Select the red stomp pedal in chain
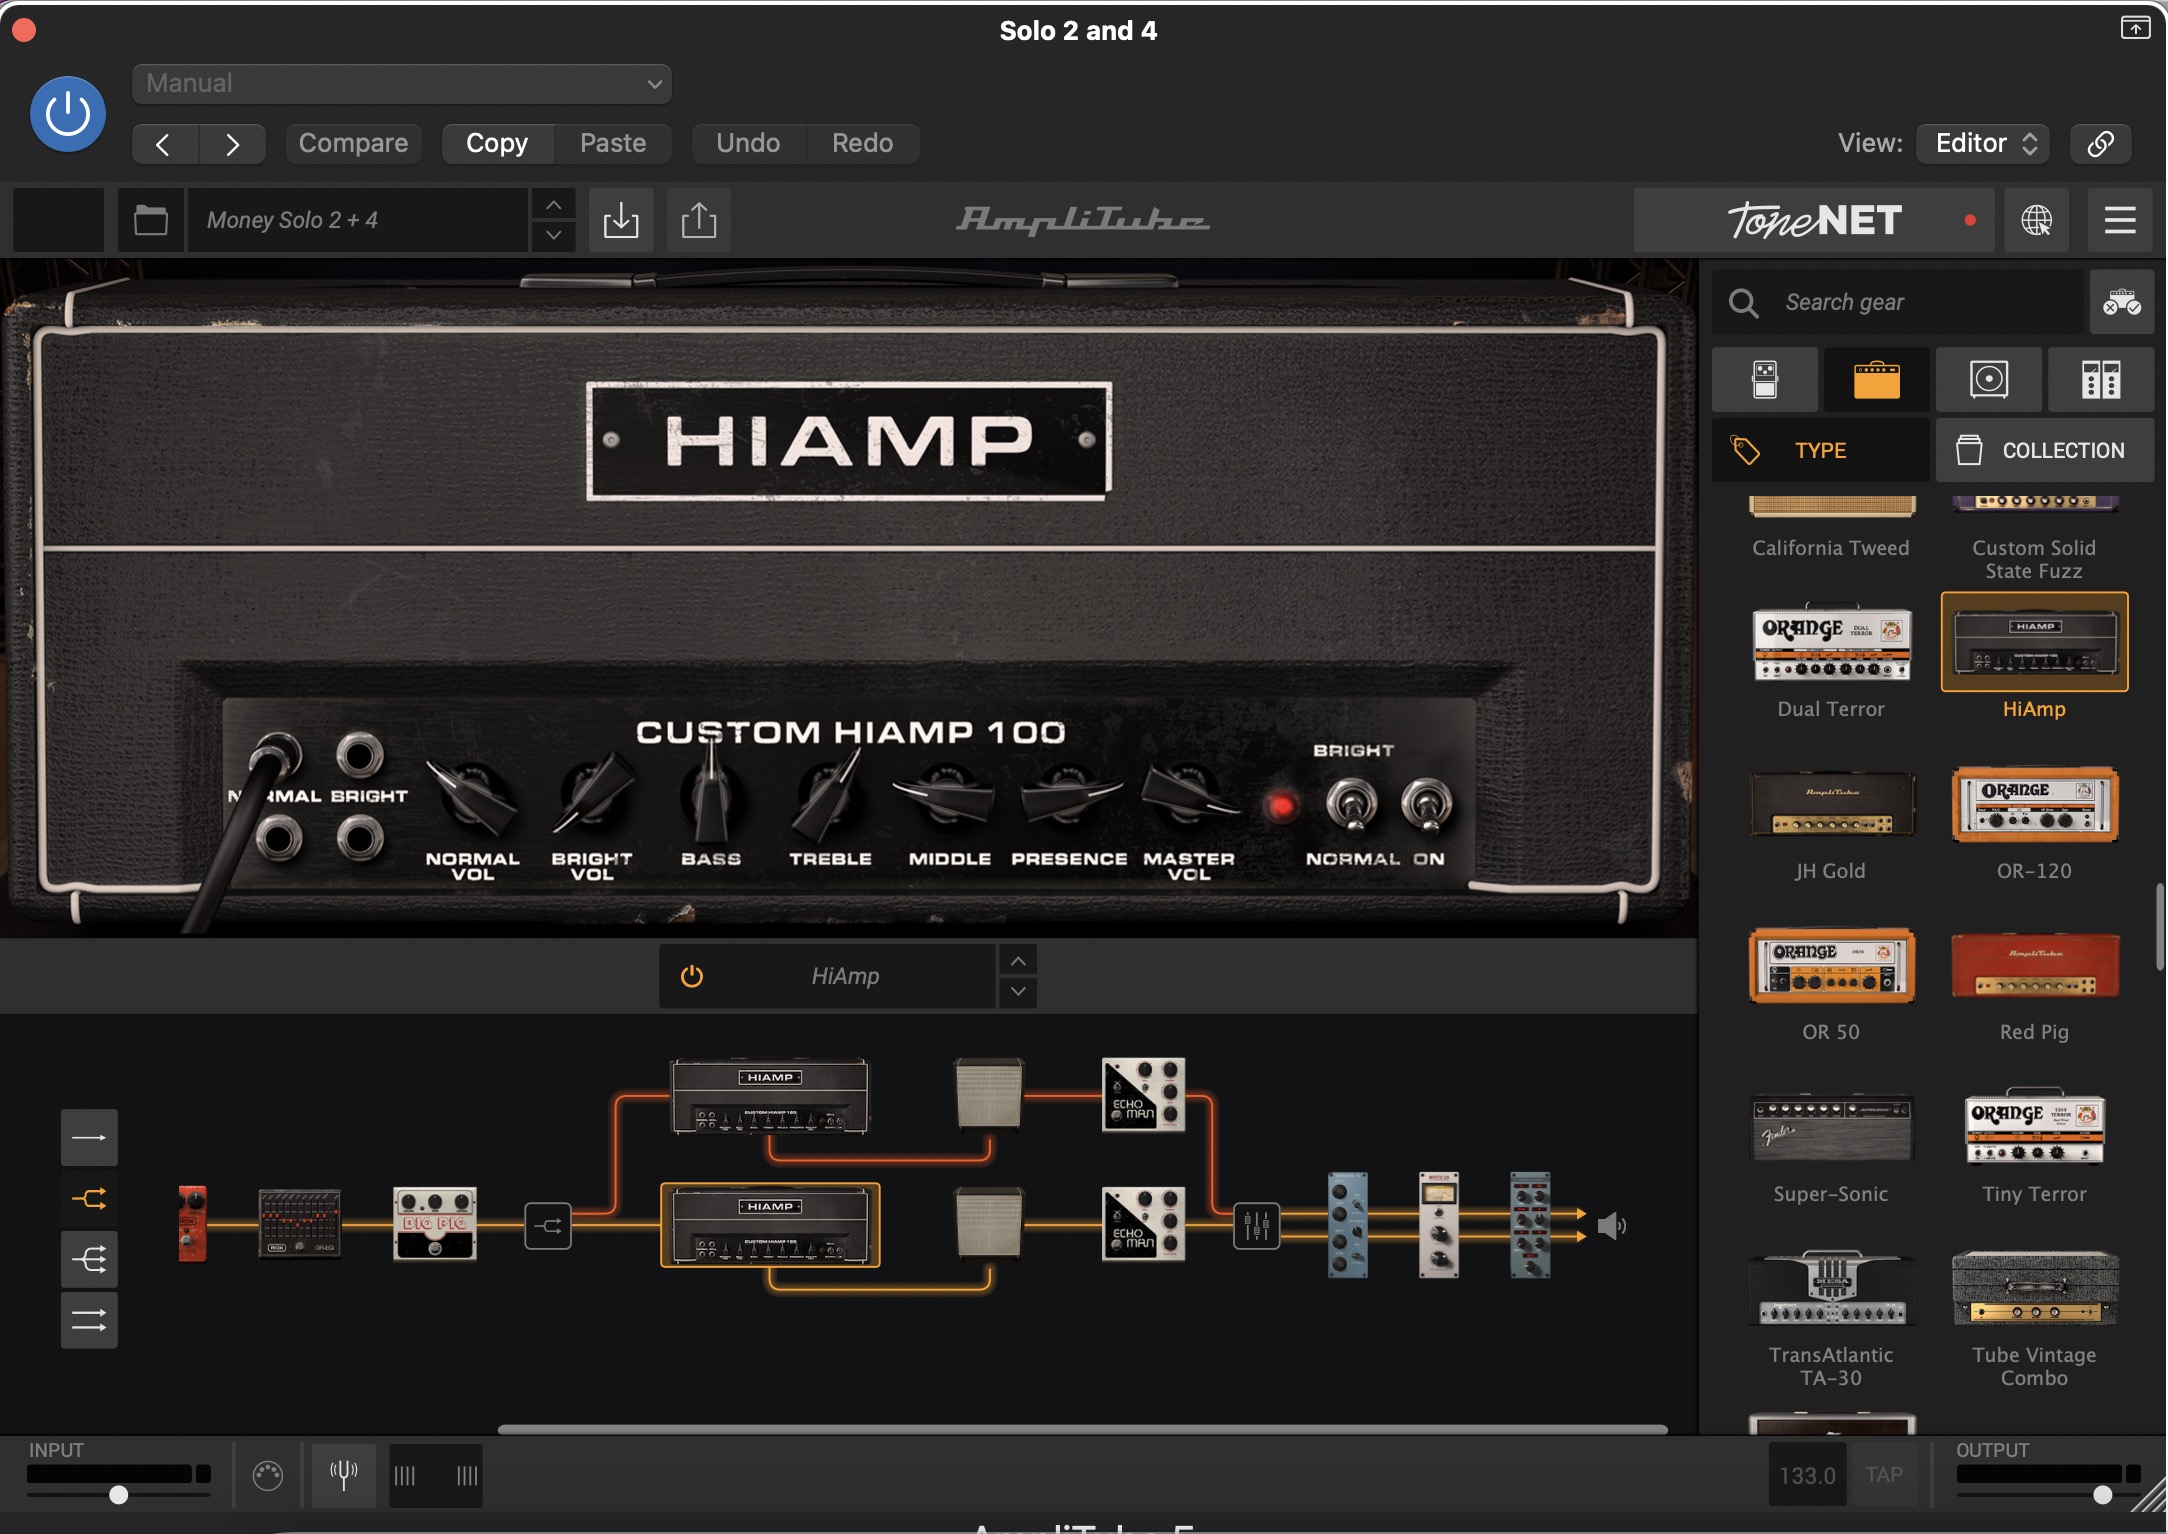 [x=192, y=1224]
